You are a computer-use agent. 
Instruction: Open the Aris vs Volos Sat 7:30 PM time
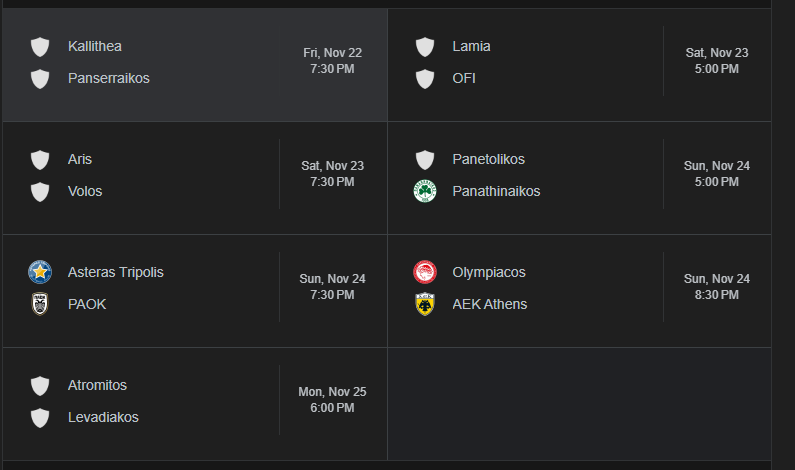[x=333, y=174]
